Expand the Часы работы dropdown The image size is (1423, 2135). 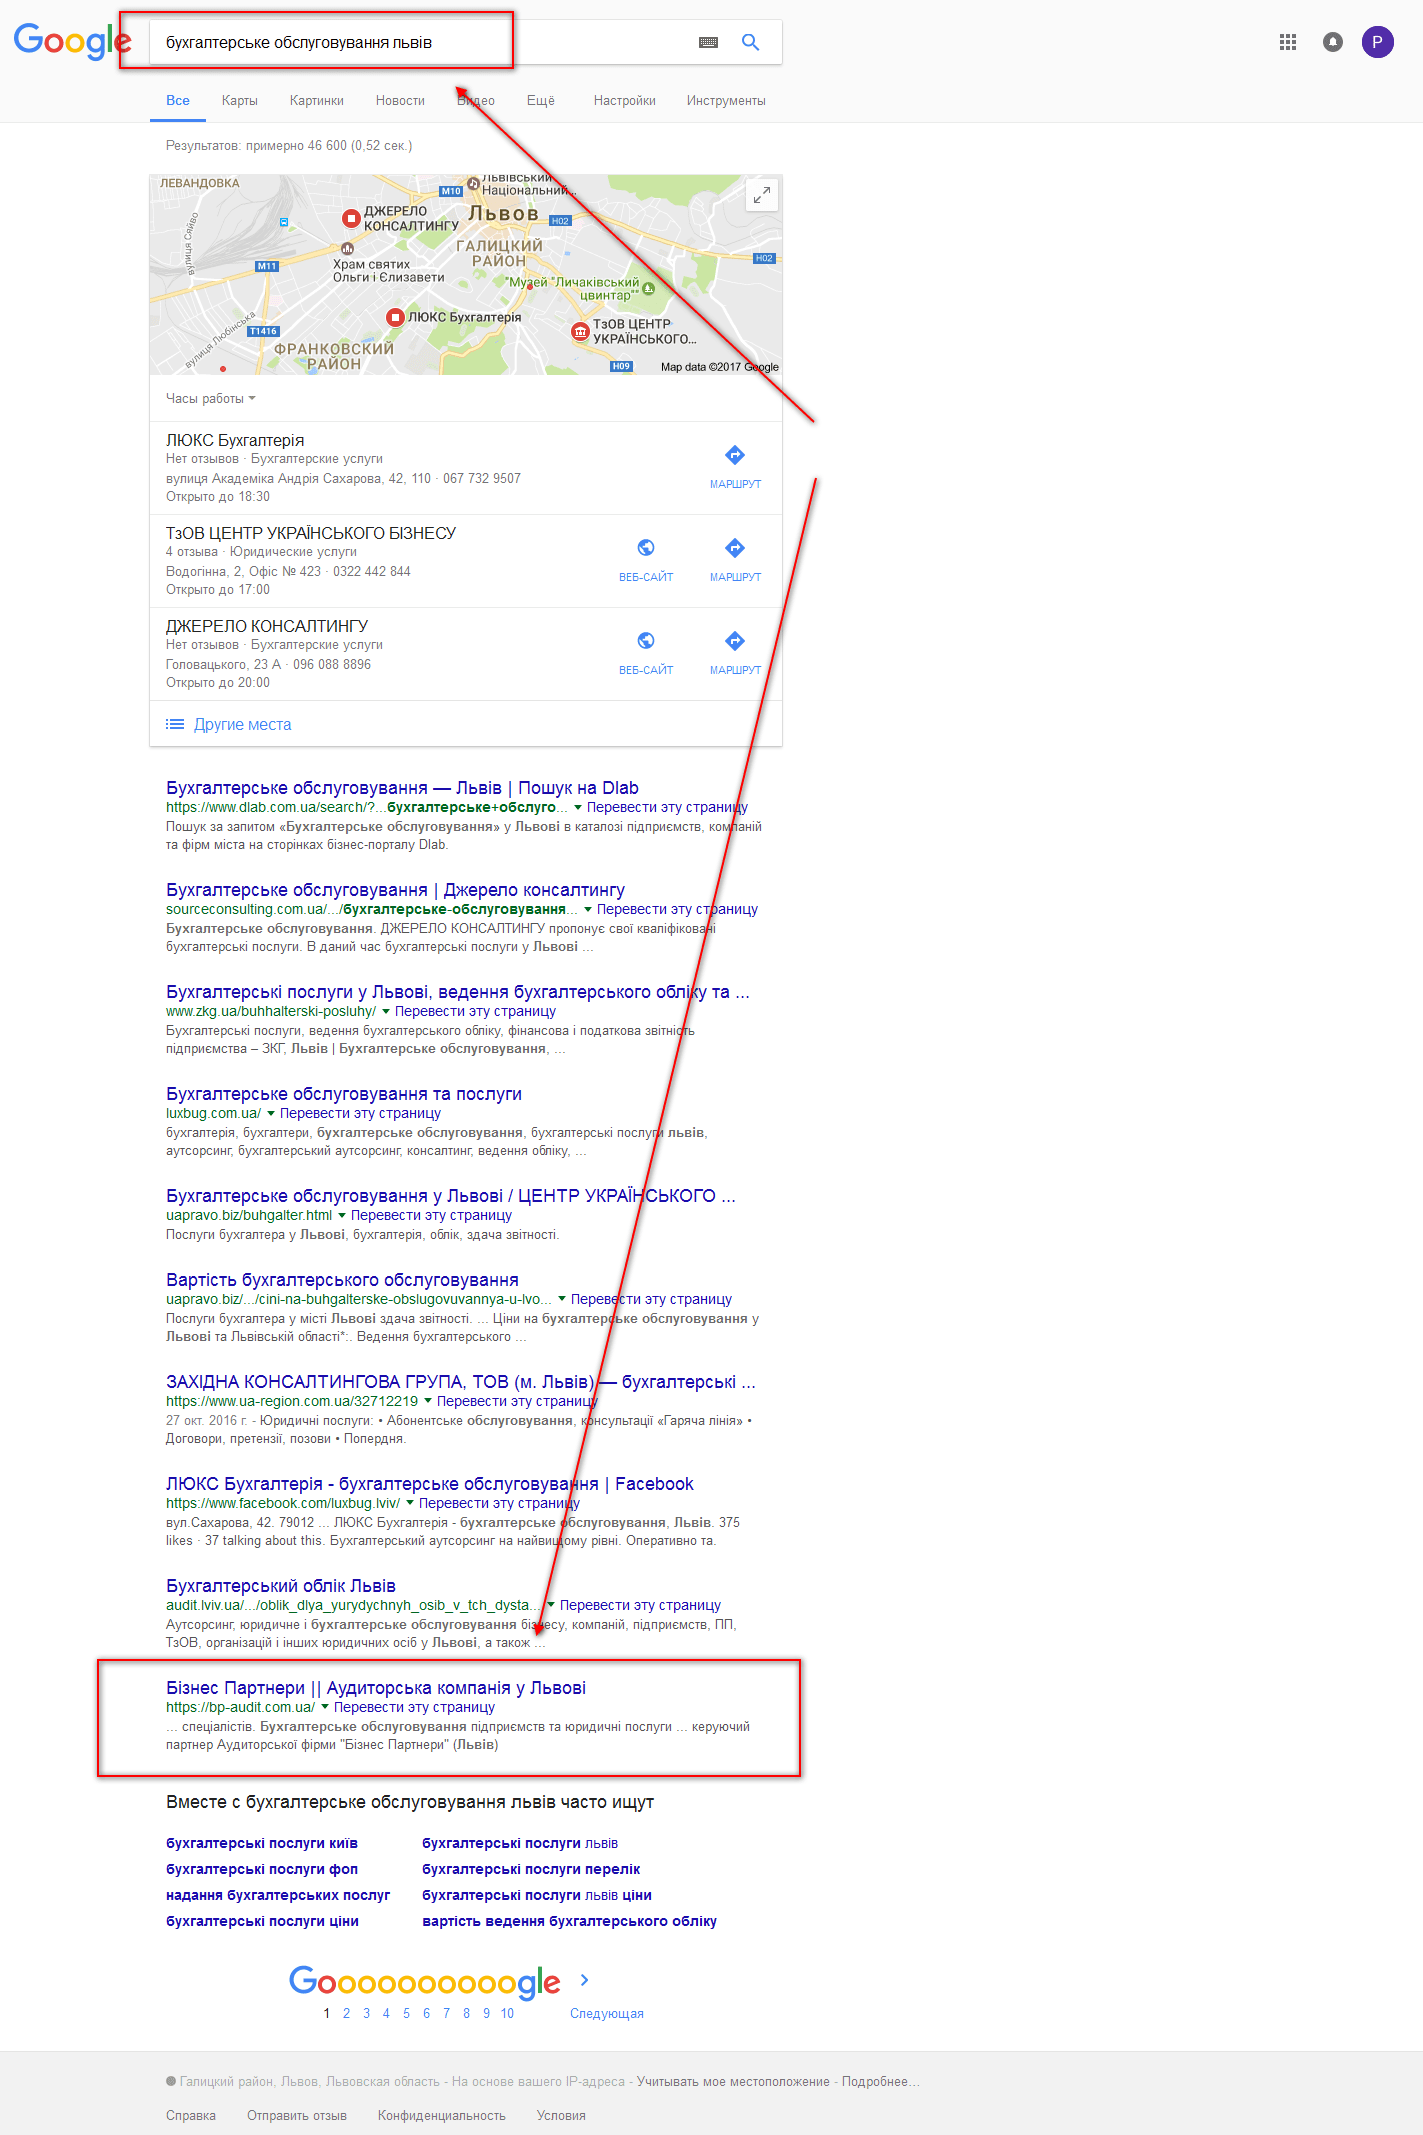point(211,398)
